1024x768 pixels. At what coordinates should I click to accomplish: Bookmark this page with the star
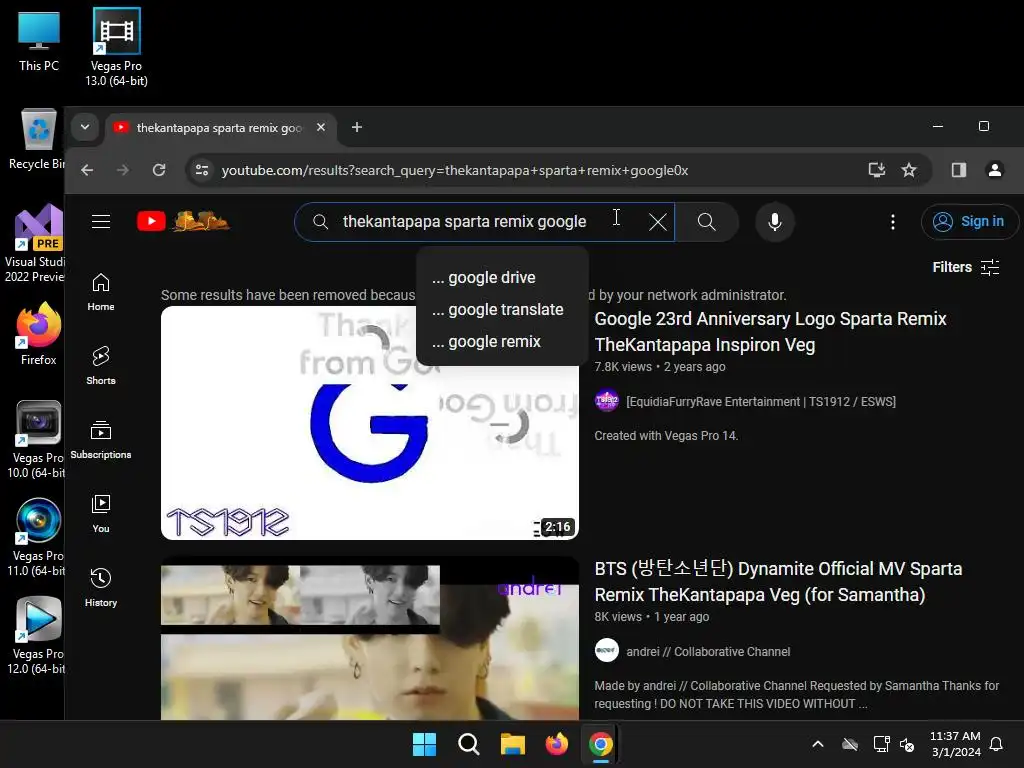pos(908,170)
